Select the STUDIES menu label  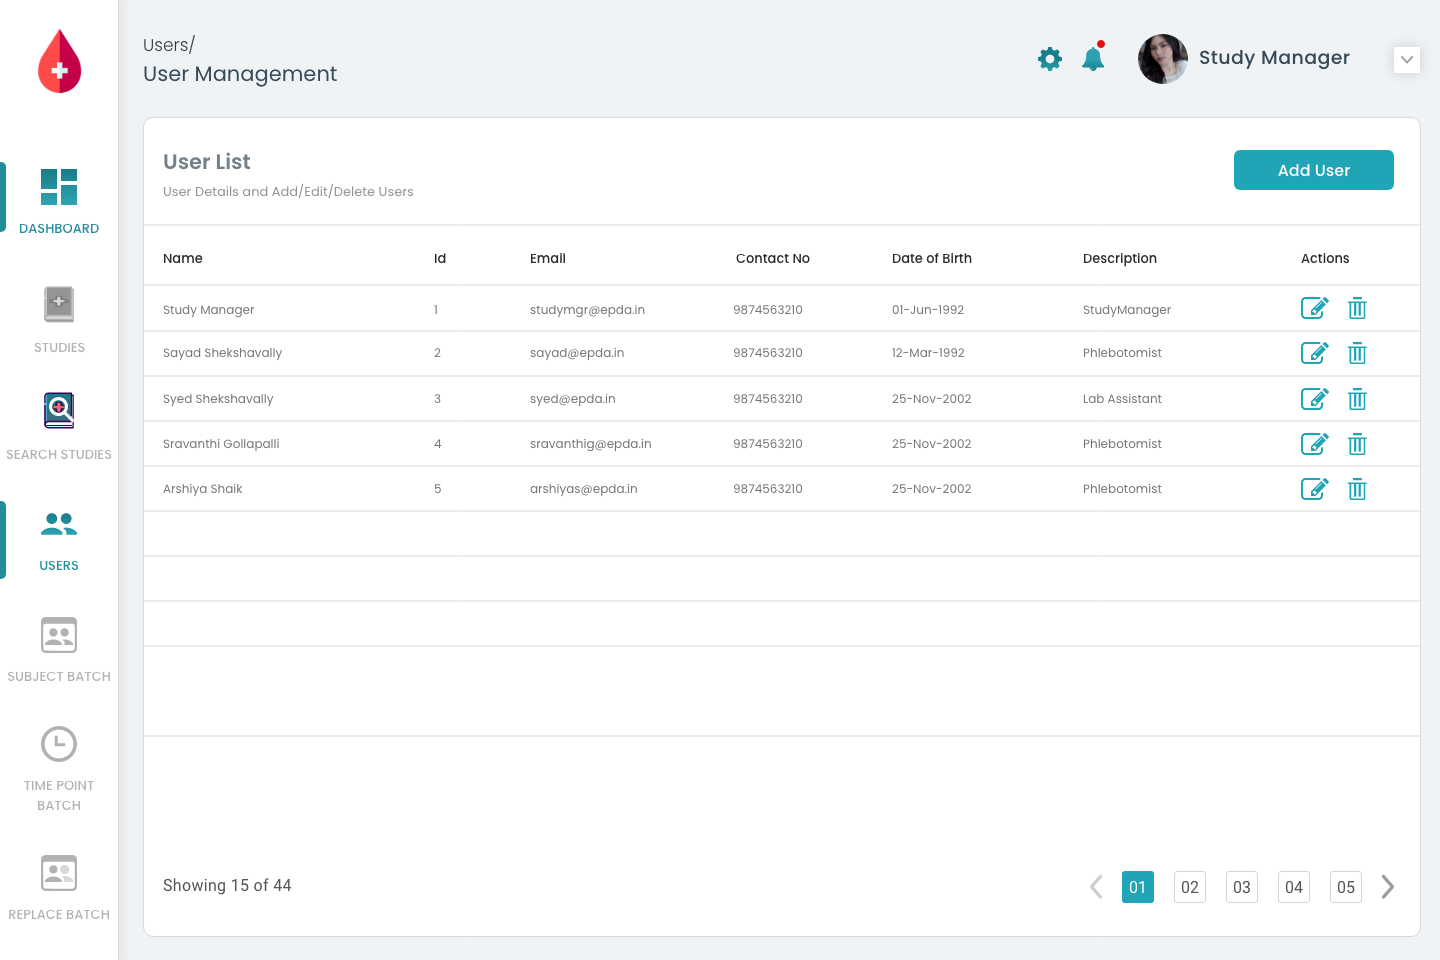(x=59, y=348)
